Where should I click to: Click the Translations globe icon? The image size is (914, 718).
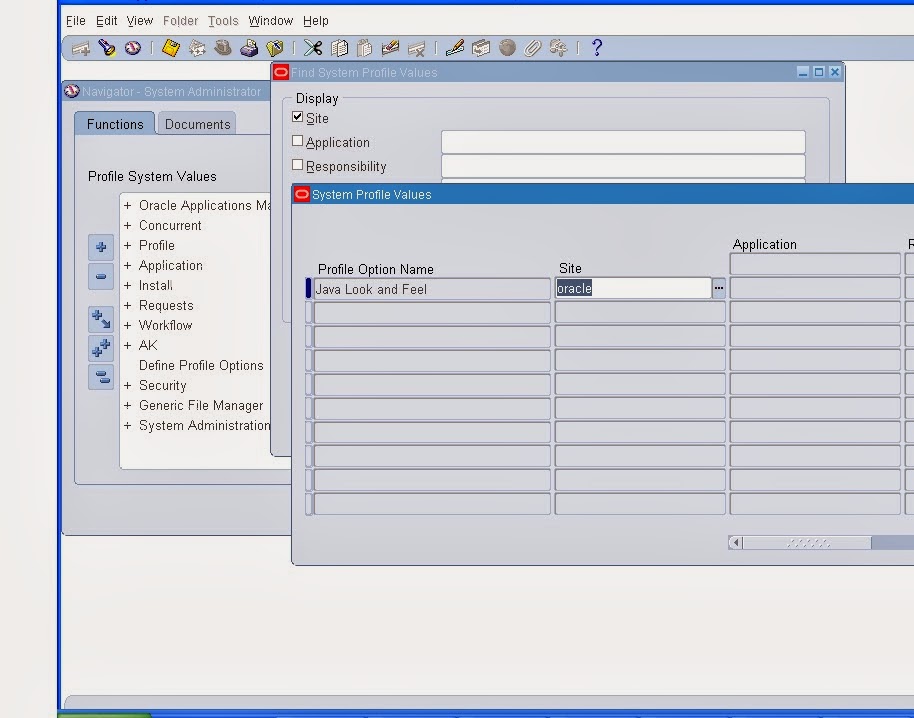tap(507, 48)
